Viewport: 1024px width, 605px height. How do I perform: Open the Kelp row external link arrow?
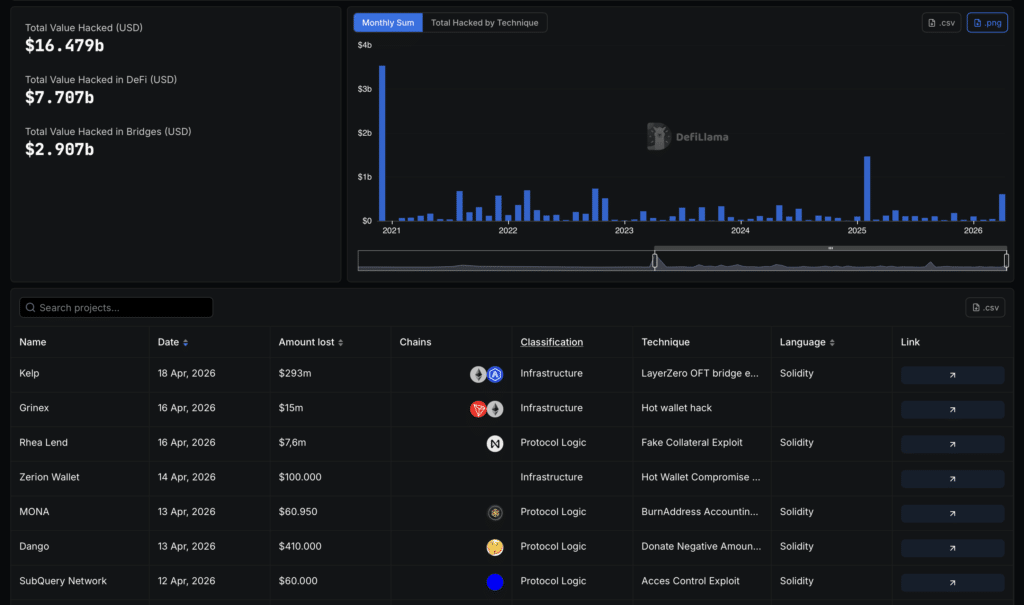[952, 375]
